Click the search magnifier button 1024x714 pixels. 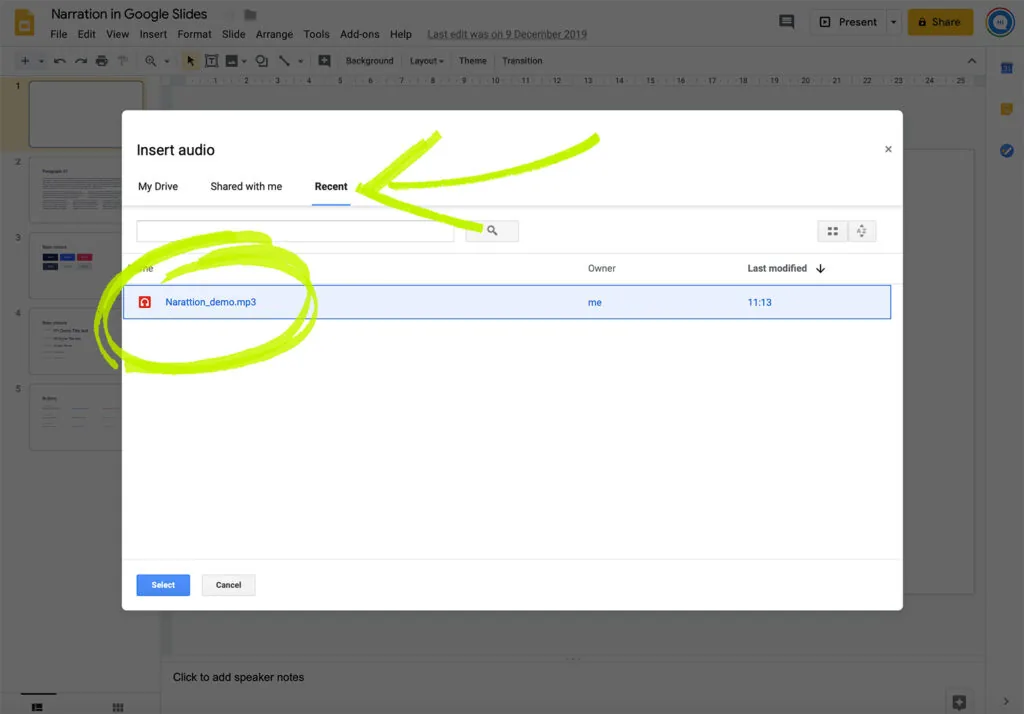[x=492, y=231]
